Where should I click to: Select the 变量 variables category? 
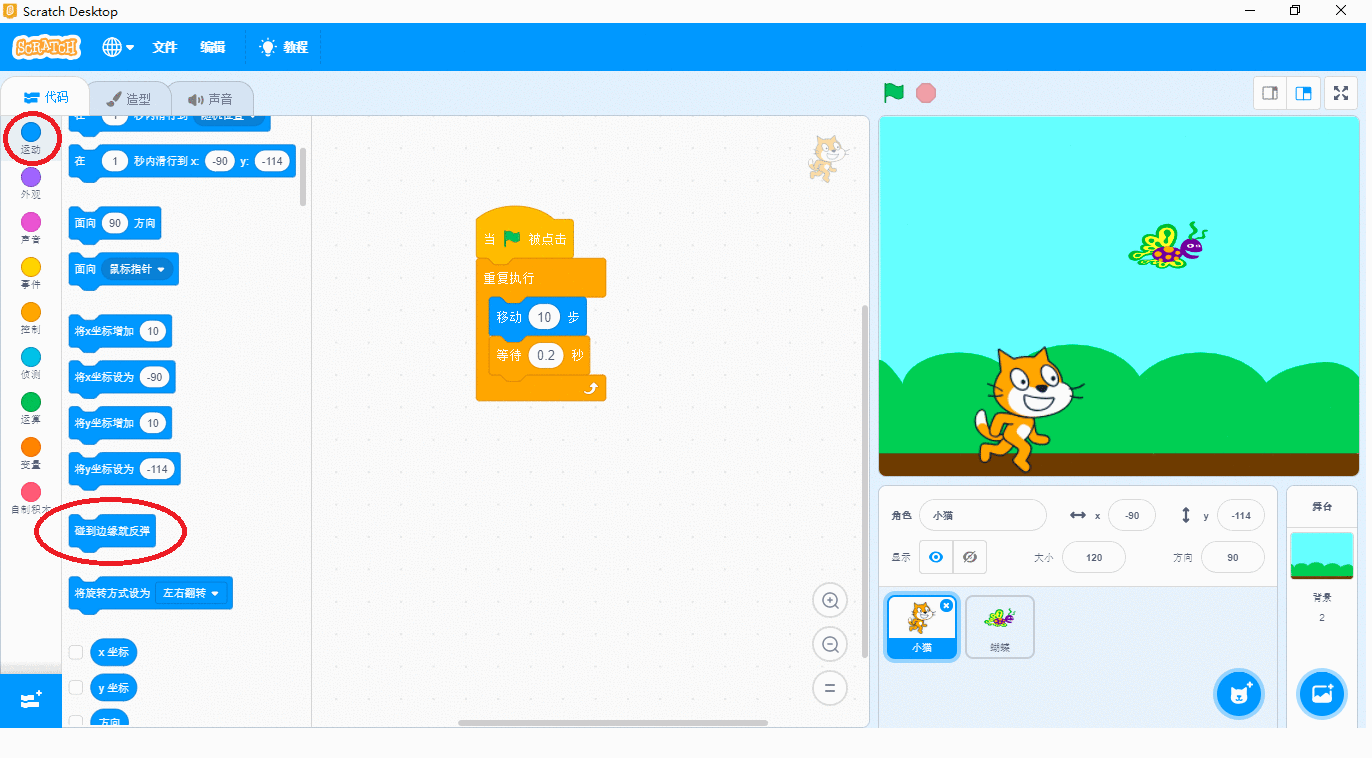(x=31, y=454)
